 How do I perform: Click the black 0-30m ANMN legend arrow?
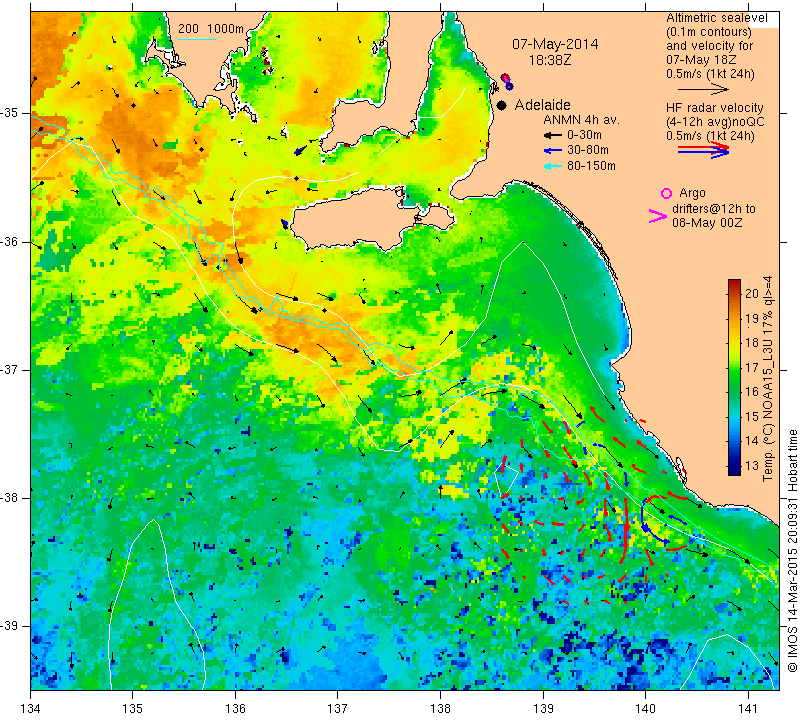click(x=553, y=136)
